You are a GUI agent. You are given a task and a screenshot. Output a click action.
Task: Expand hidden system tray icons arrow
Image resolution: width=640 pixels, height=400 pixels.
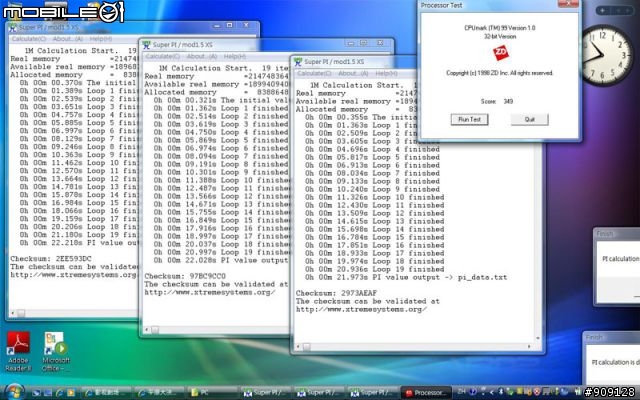pos(491,393)
